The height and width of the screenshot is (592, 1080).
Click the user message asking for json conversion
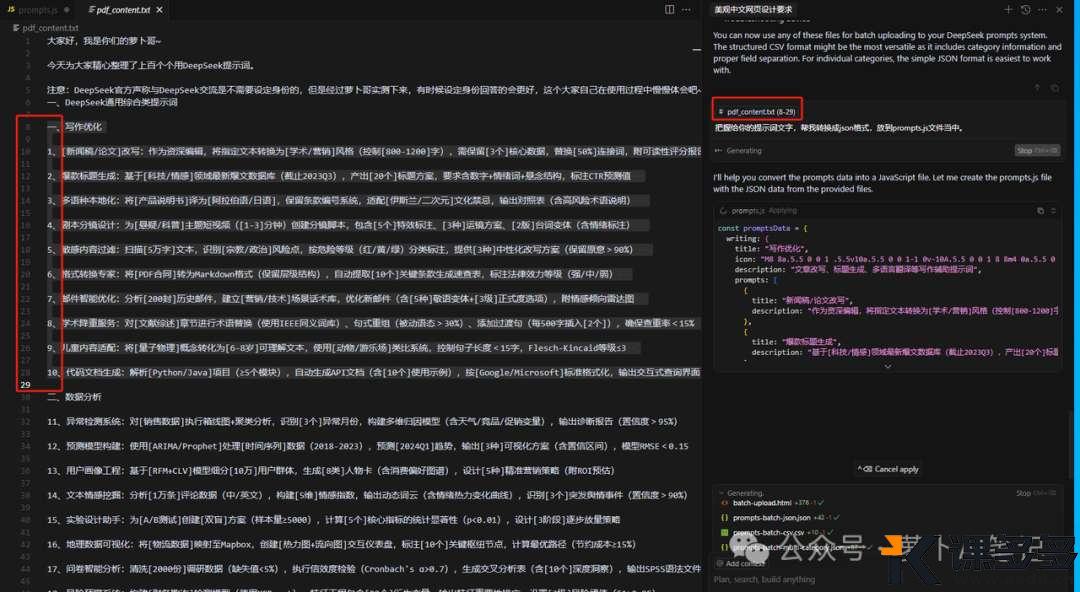838,128
